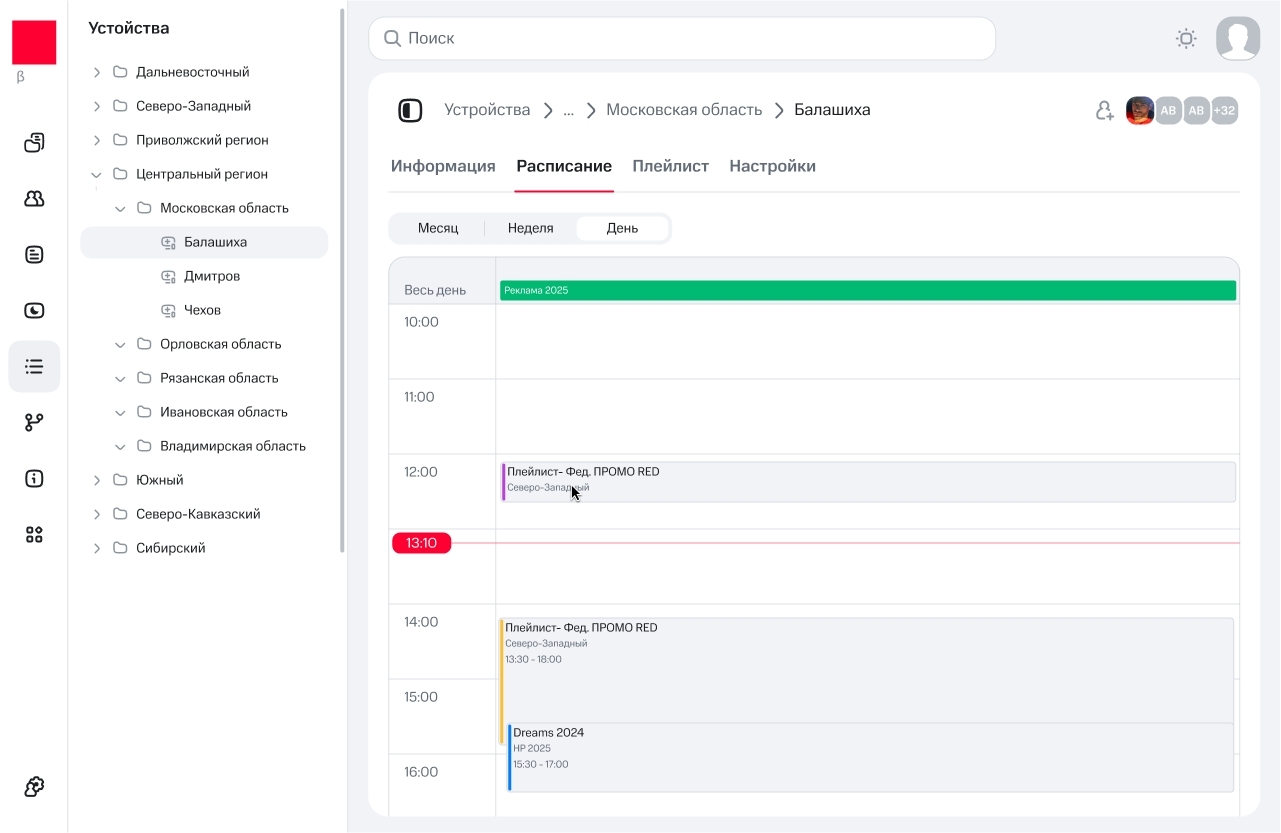Screen dimensions: 1281x833
Task: Toggle the sidebar panel icon near breadcrumbs
Action: [x=410, y=111]
